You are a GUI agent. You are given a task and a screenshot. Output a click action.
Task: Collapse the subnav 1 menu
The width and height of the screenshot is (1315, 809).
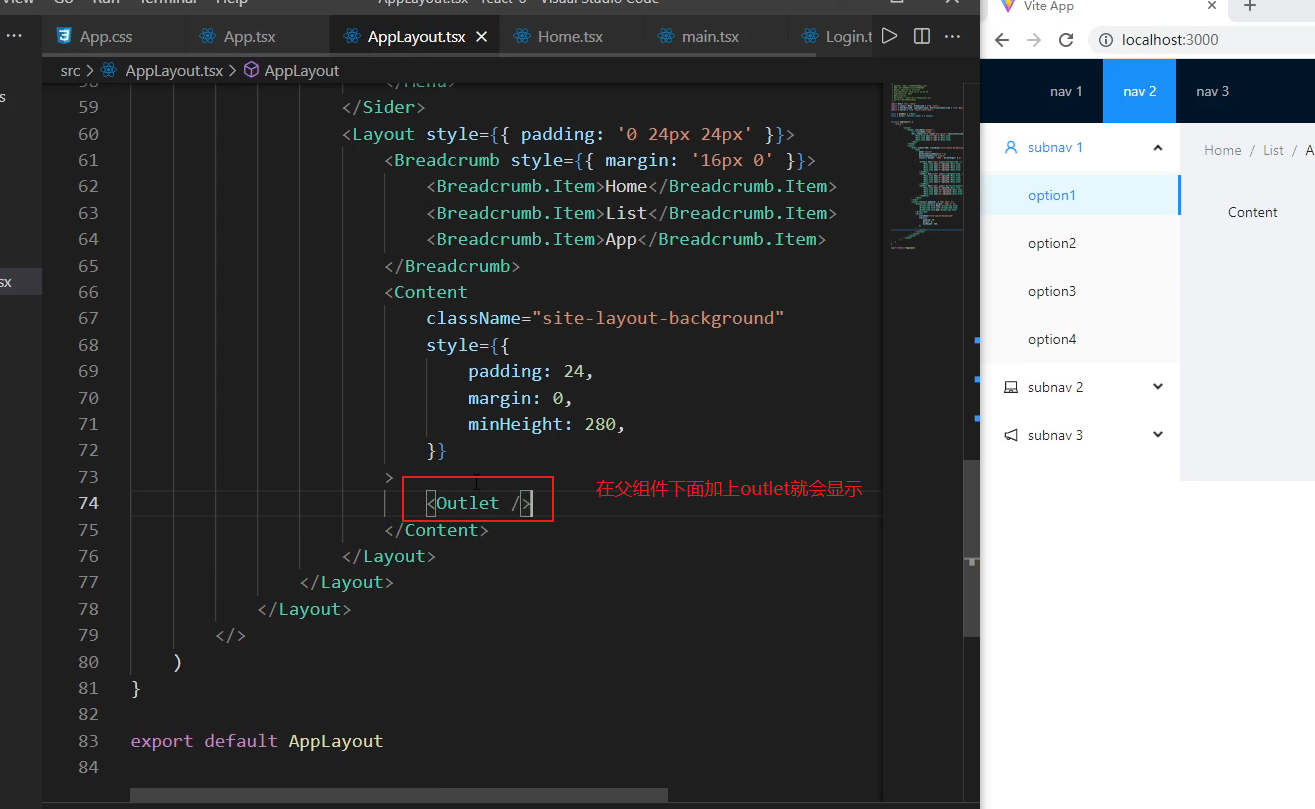(1157, 147)
